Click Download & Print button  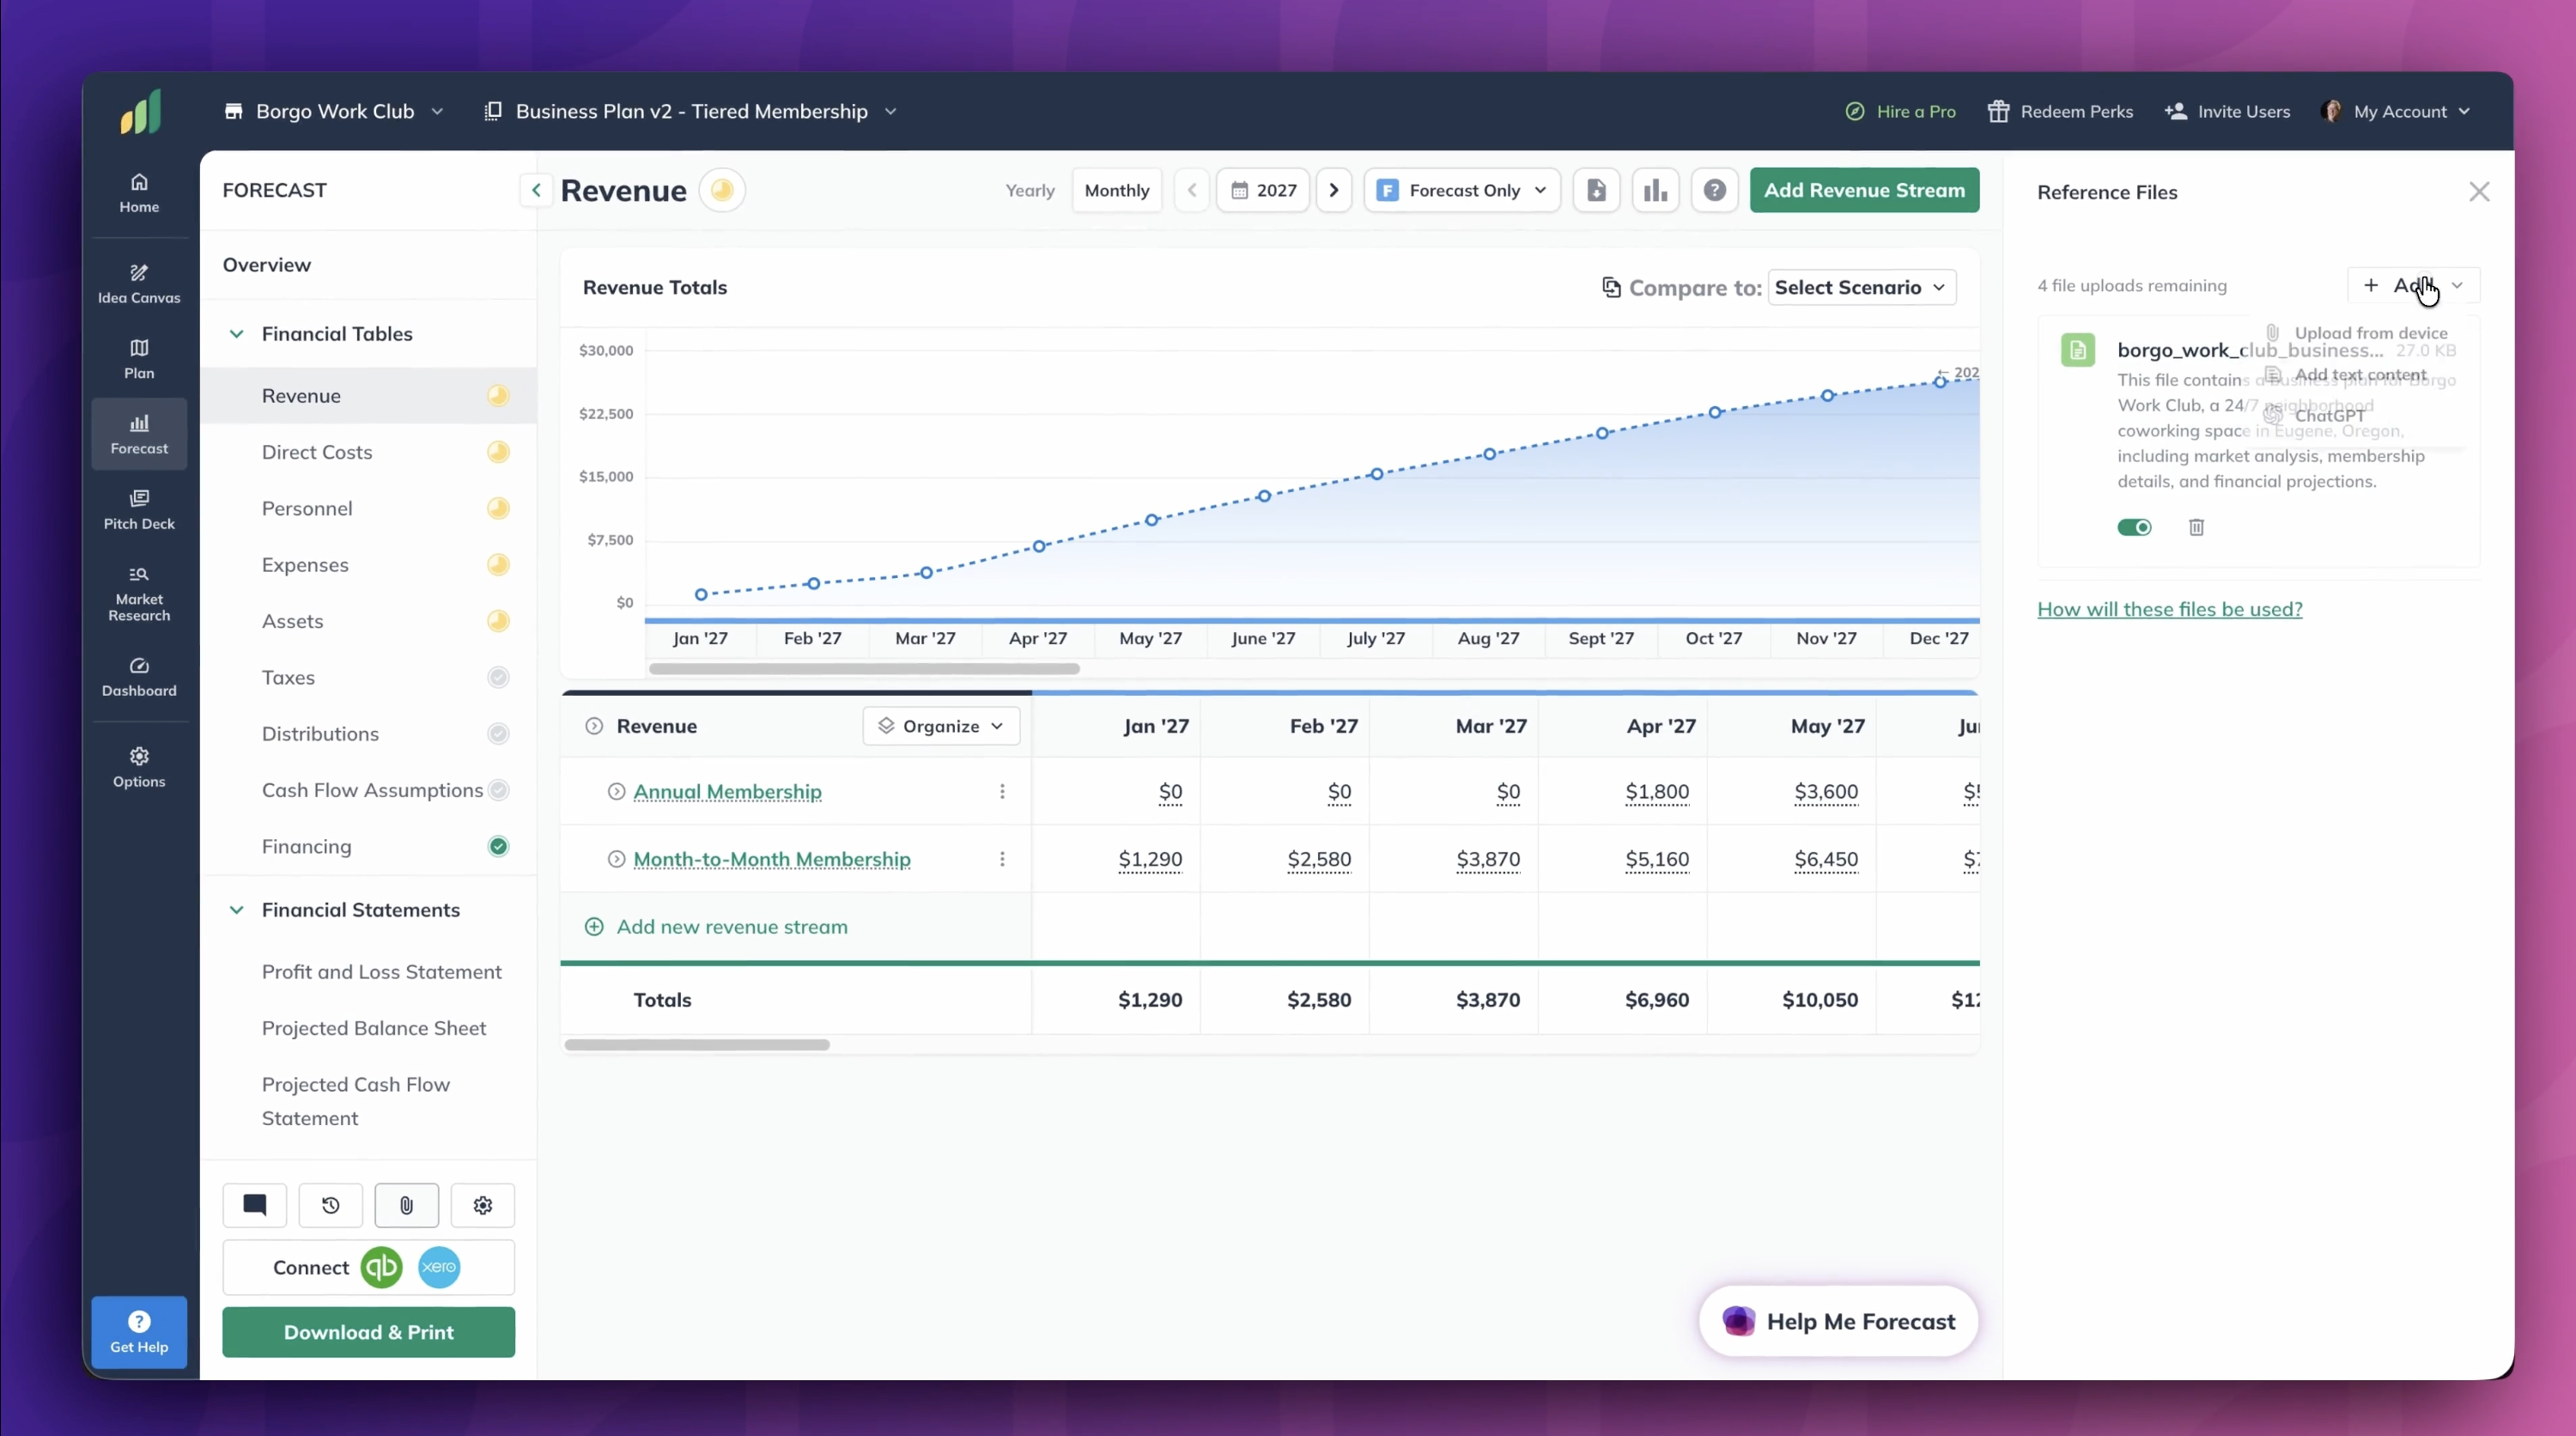368,1332
